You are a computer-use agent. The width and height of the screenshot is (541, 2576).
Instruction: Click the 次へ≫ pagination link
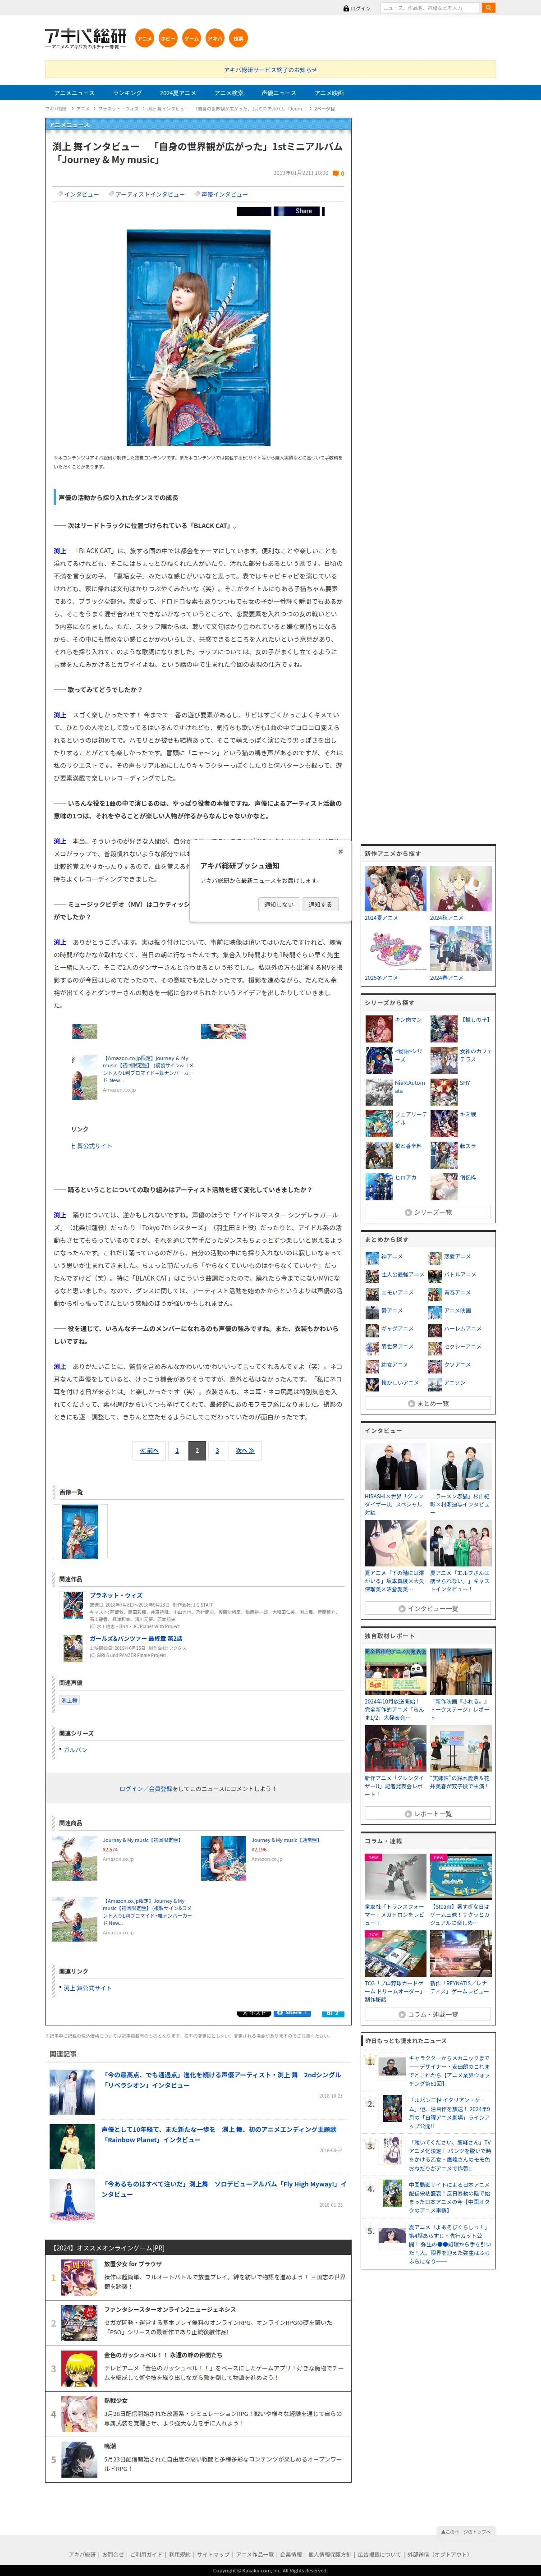point(245,1450)
